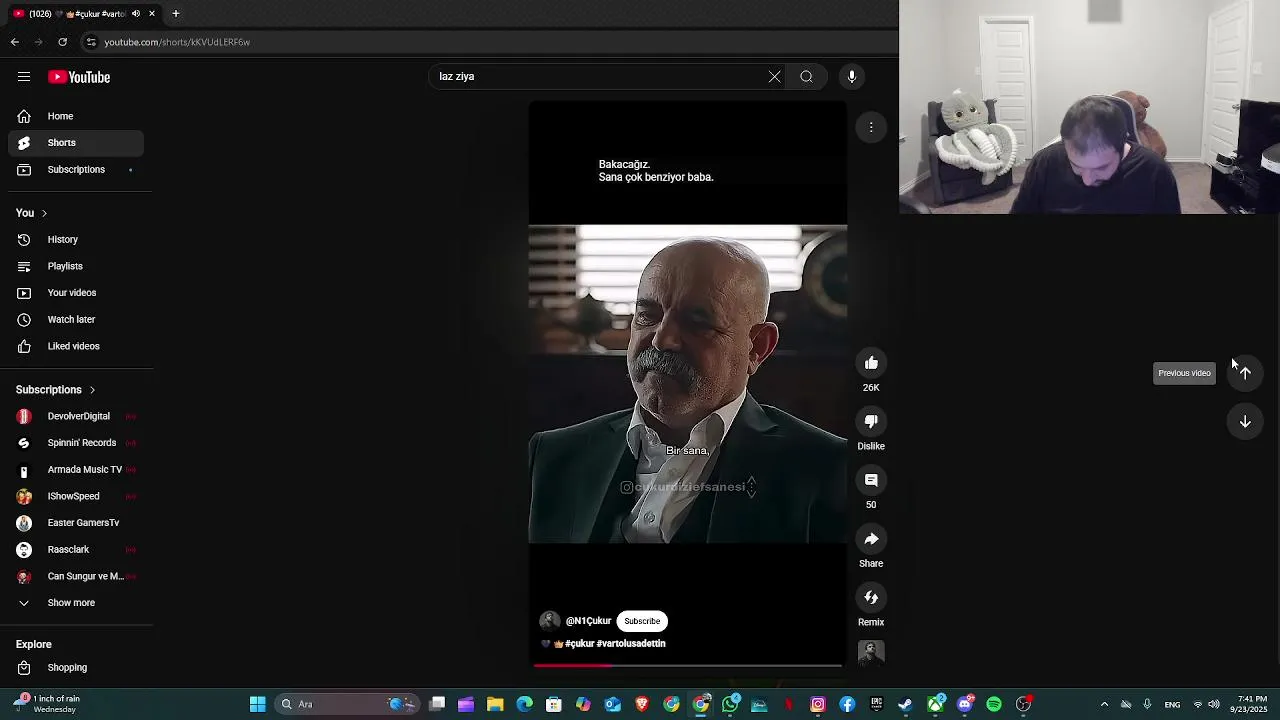The width and height of the screenshot is (1280, 720).
Task: Open Easter GamersTv channel
Action: pos(76,523)
